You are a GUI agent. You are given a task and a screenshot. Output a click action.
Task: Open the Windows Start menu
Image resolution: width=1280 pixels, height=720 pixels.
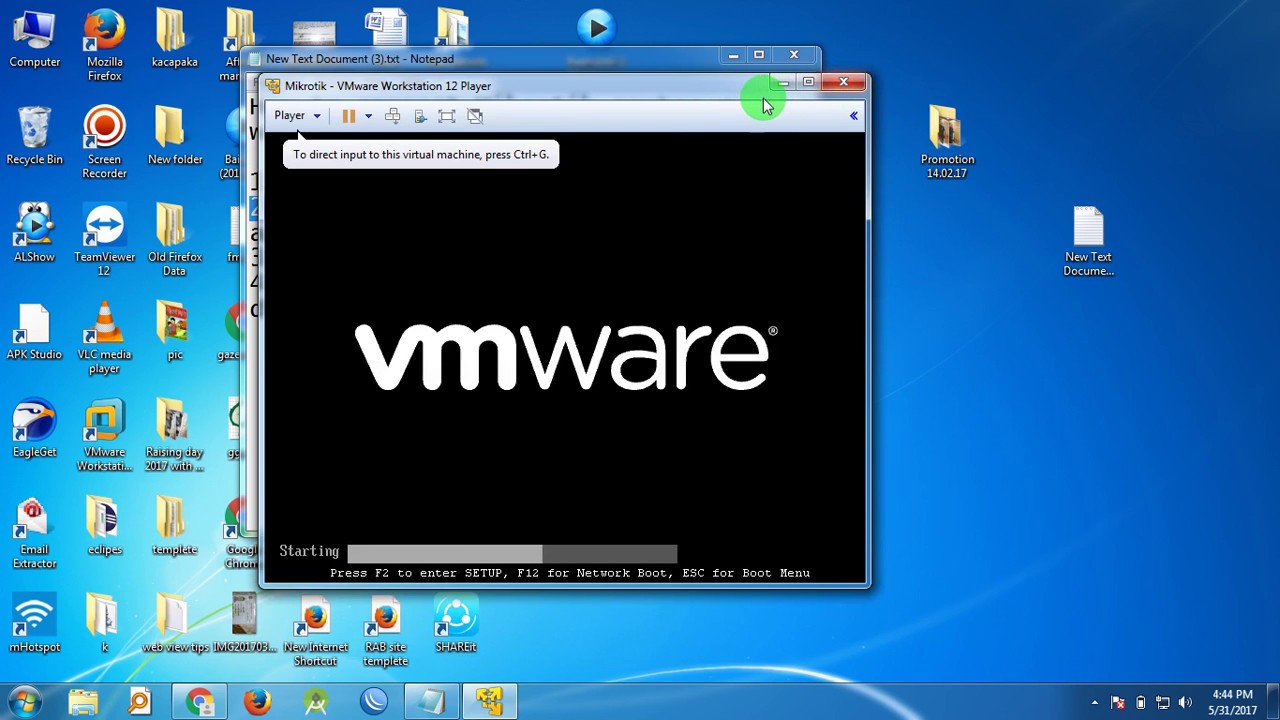tap(25, 701)
